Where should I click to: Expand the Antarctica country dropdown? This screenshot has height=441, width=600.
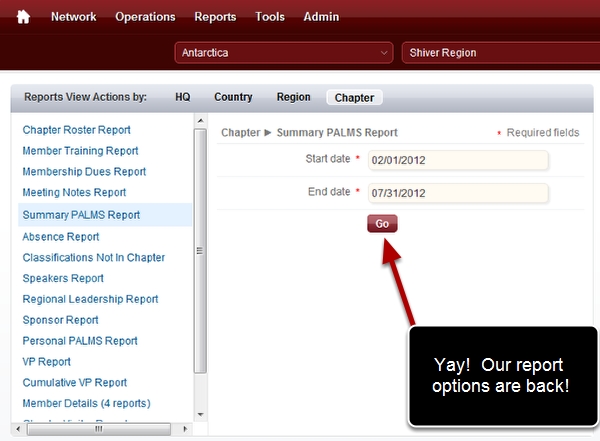(x=284, y=53)
